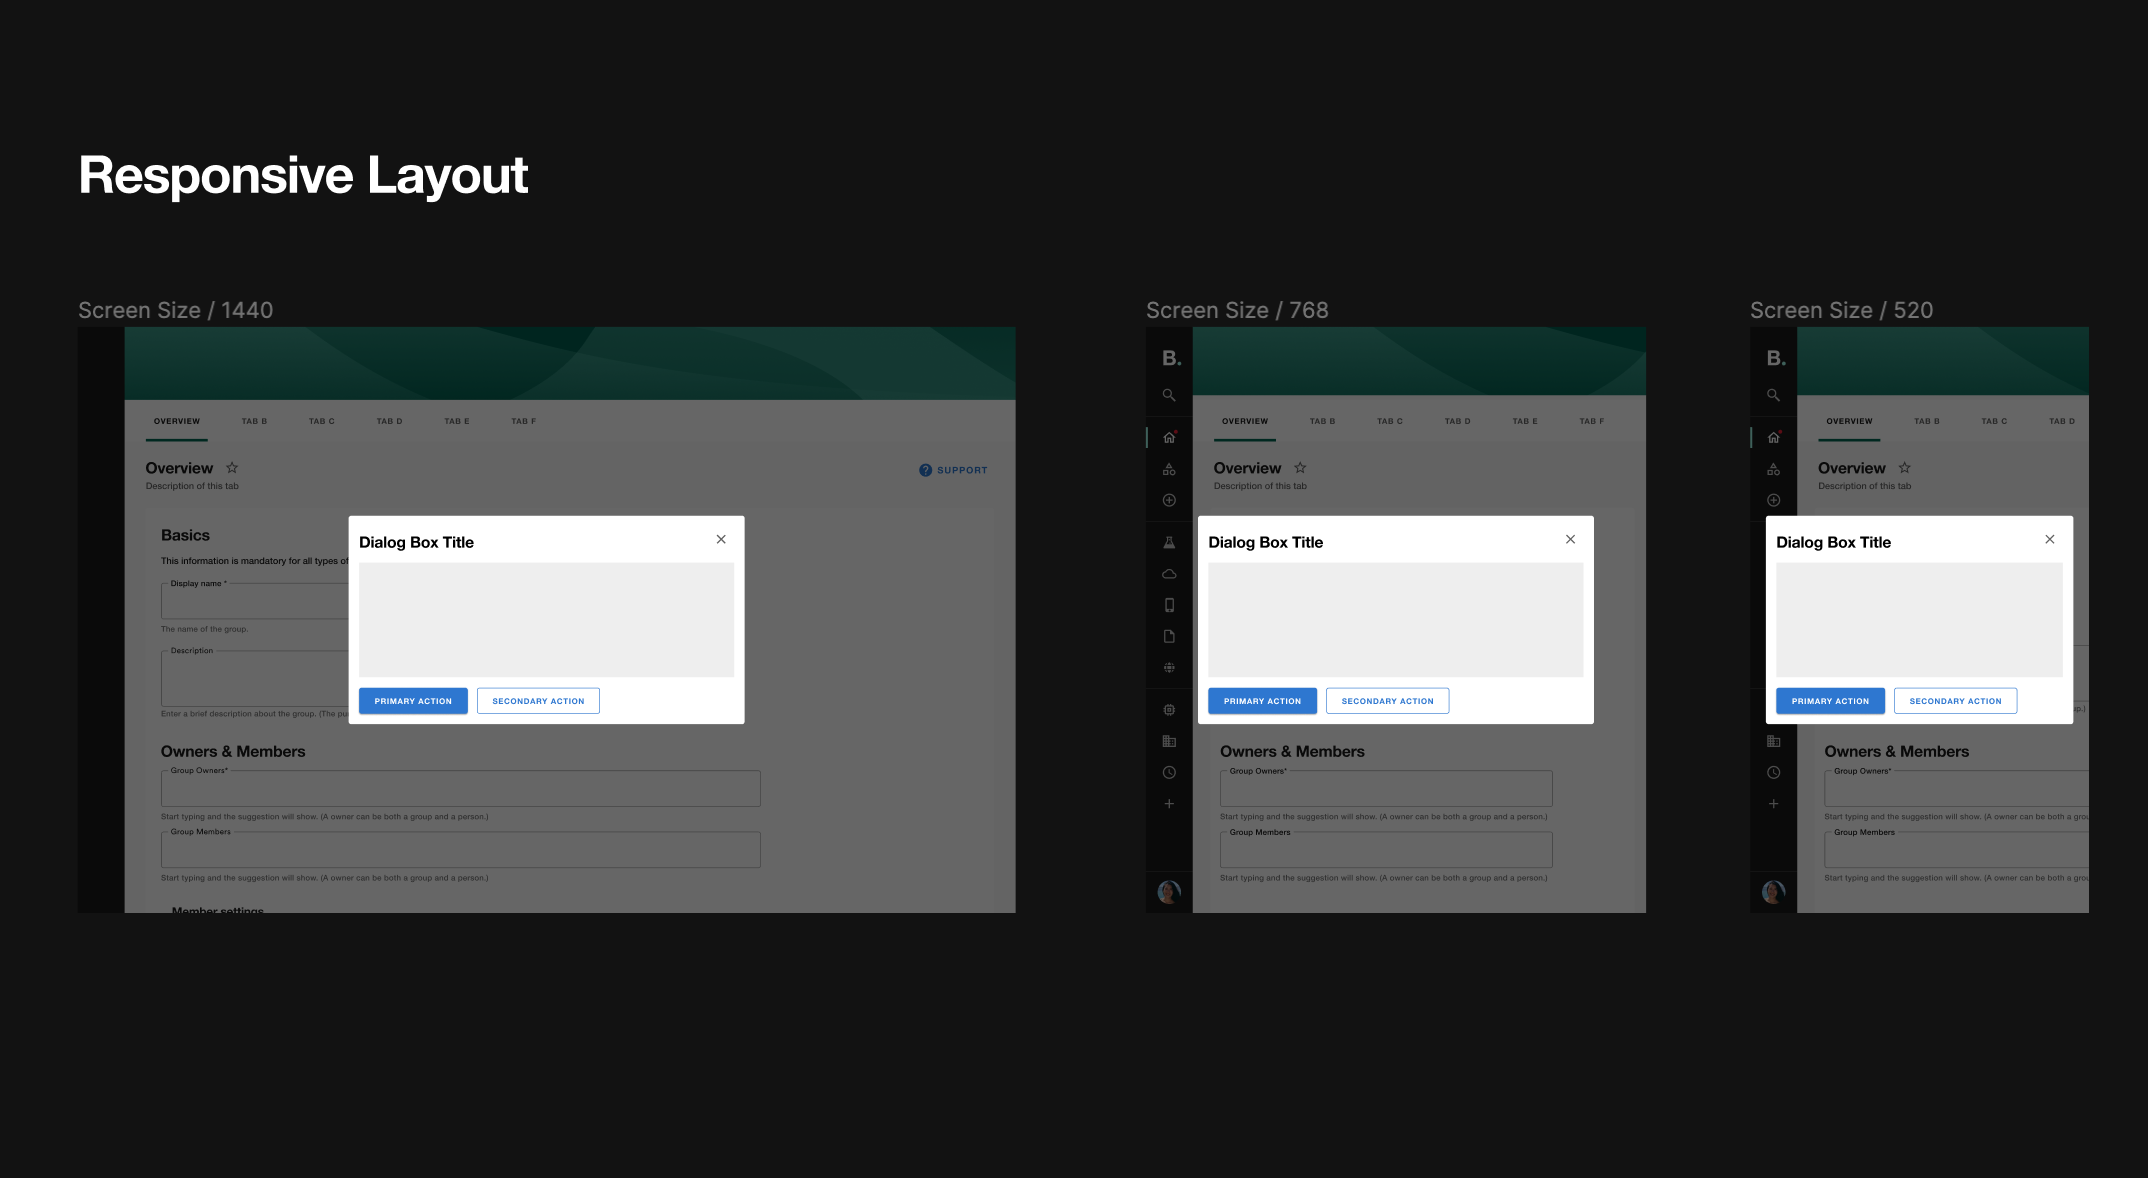Open clock icon in 520 screen sidebar
This screenshot has width=2148, height=1178.
pyautogui.click(x=1774, y=772)
